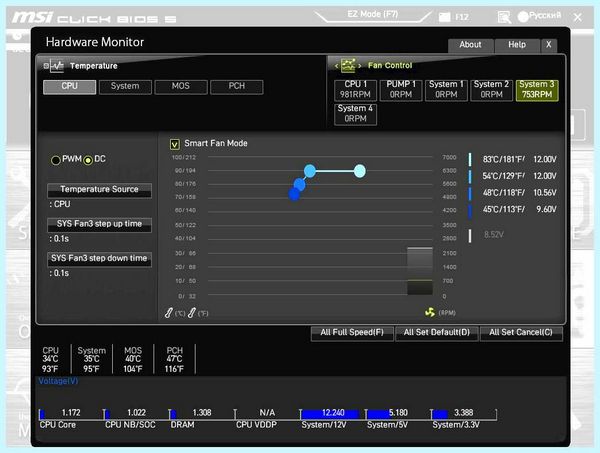The image size is (600, 453).
Task: Click the Voltage(V) section label
Action: pos(58,381)
